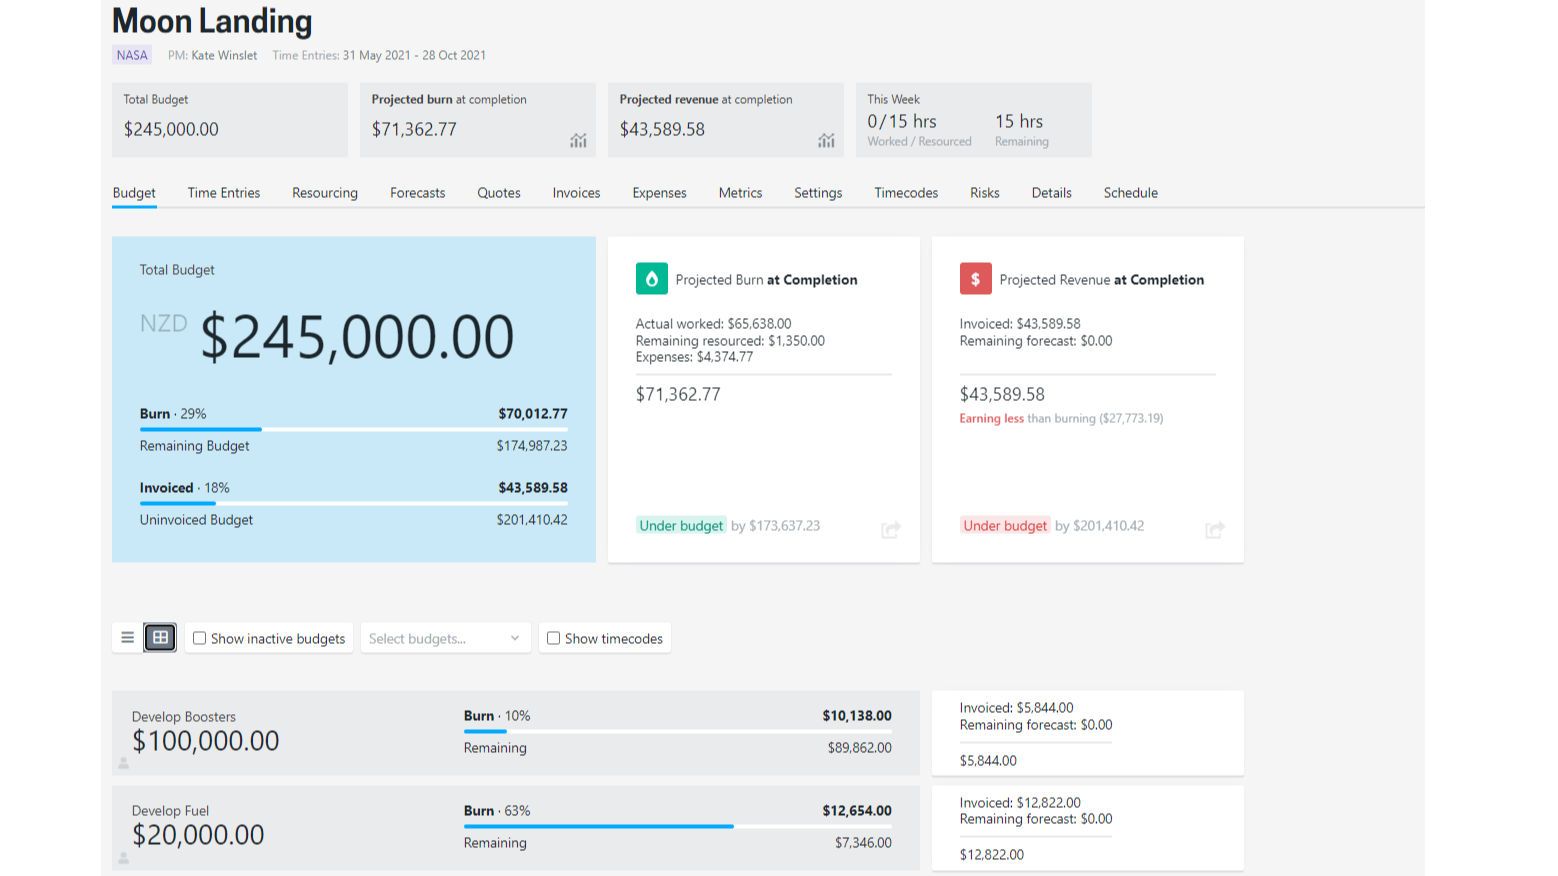
Task: Select the Timecodes tab
Action: tap(905, 192)
